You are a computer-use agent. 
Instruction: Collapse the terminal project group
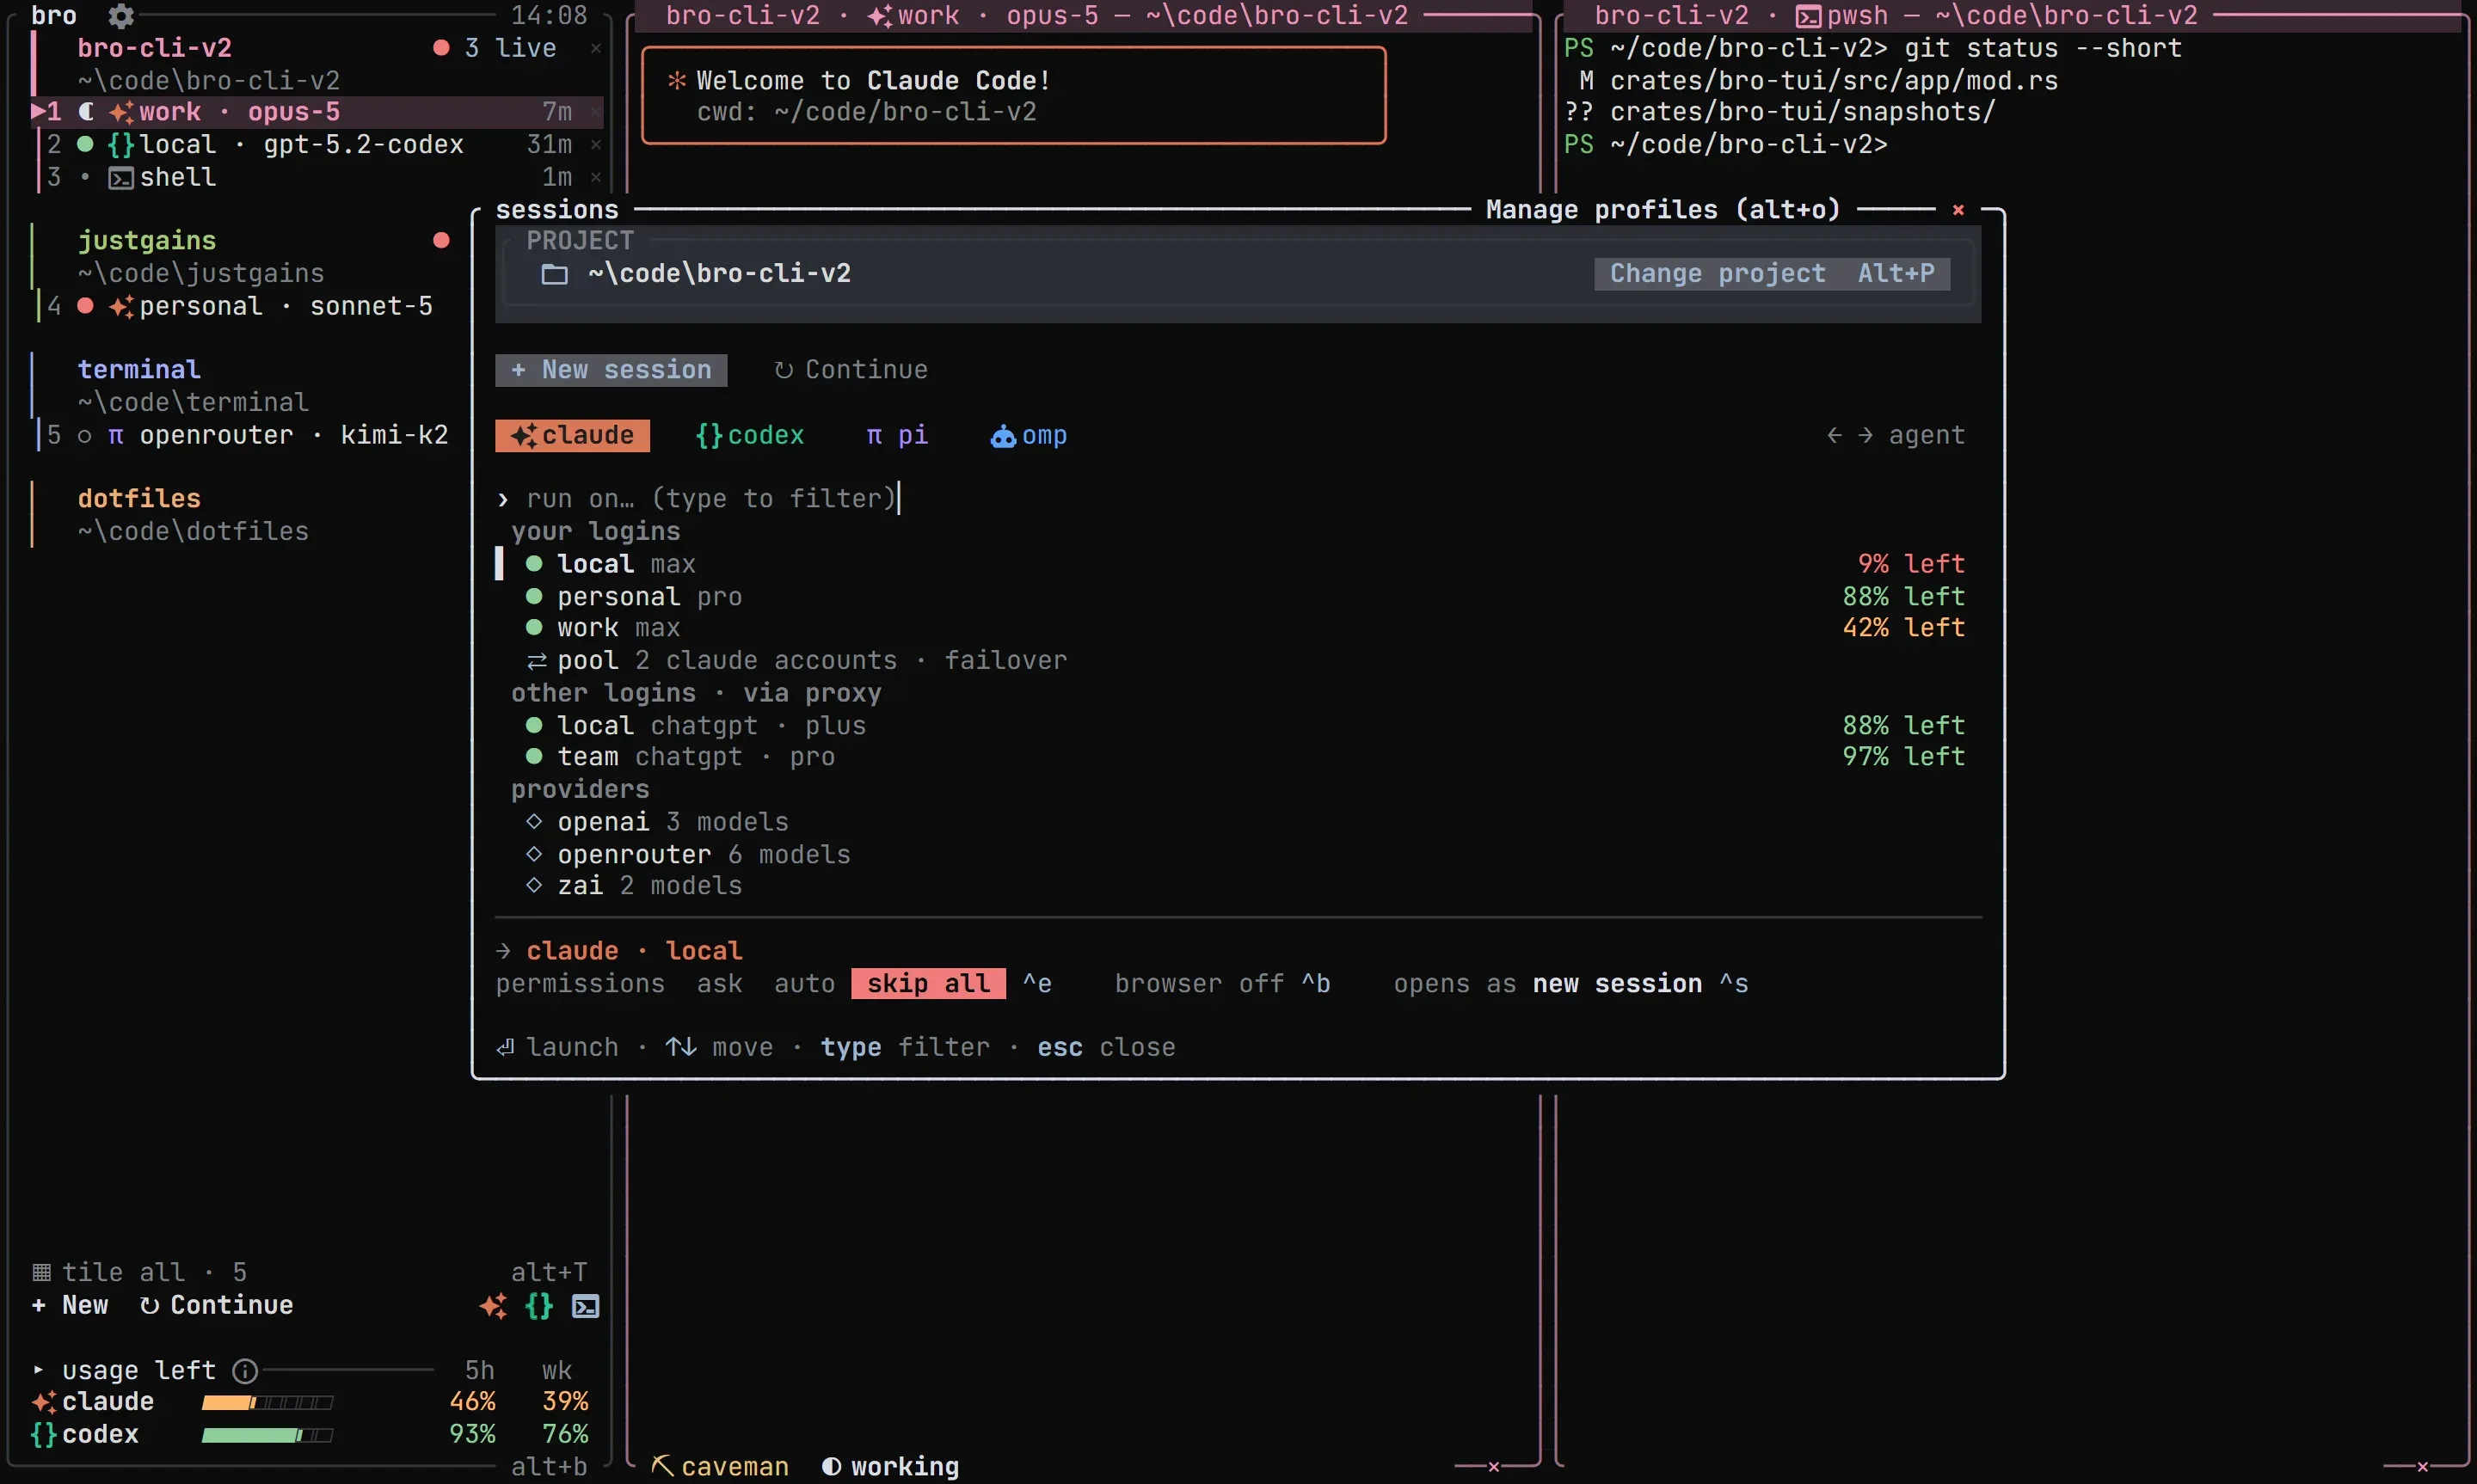tap(139, 370)
